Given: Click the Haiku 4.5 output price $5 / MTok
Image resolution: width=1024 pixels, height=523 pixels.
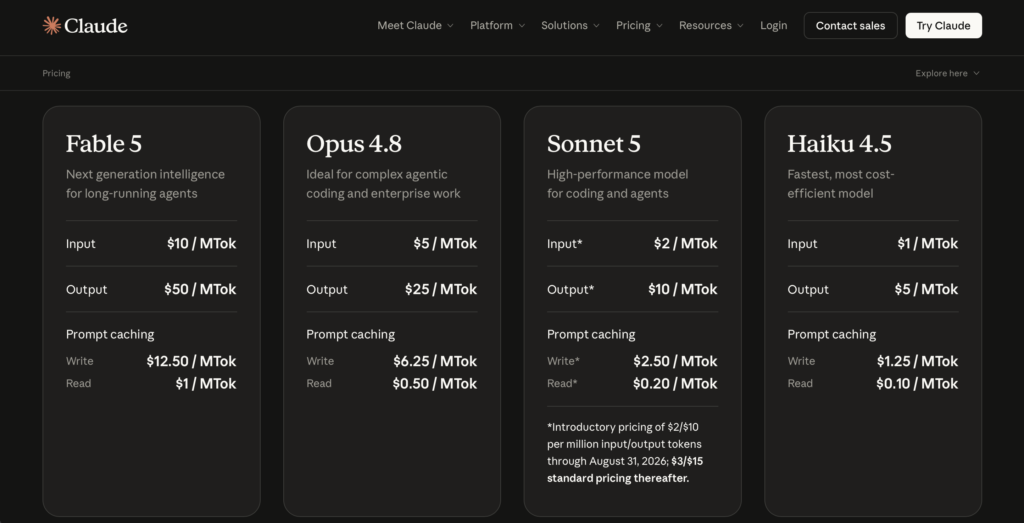Looking at the screenshot, I should point(926,289).
